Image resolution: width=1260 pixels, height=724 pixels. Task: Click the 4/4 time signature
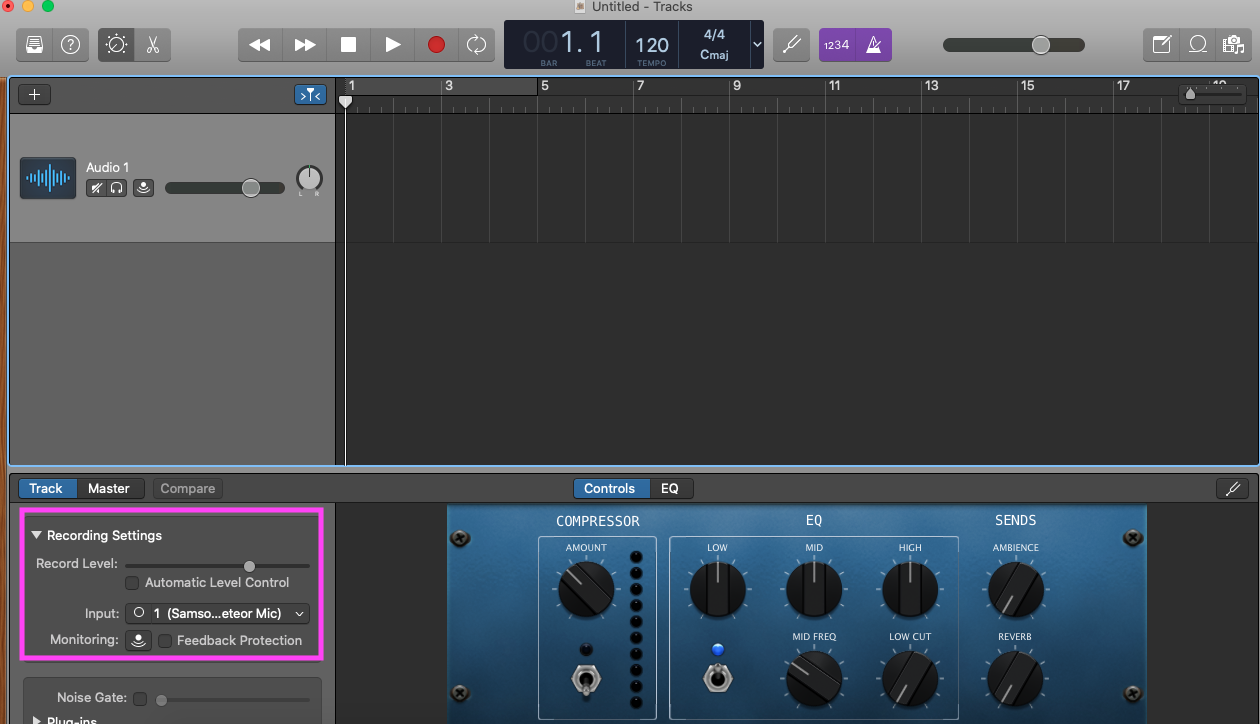pyautogui.click(x=714, y=35)
